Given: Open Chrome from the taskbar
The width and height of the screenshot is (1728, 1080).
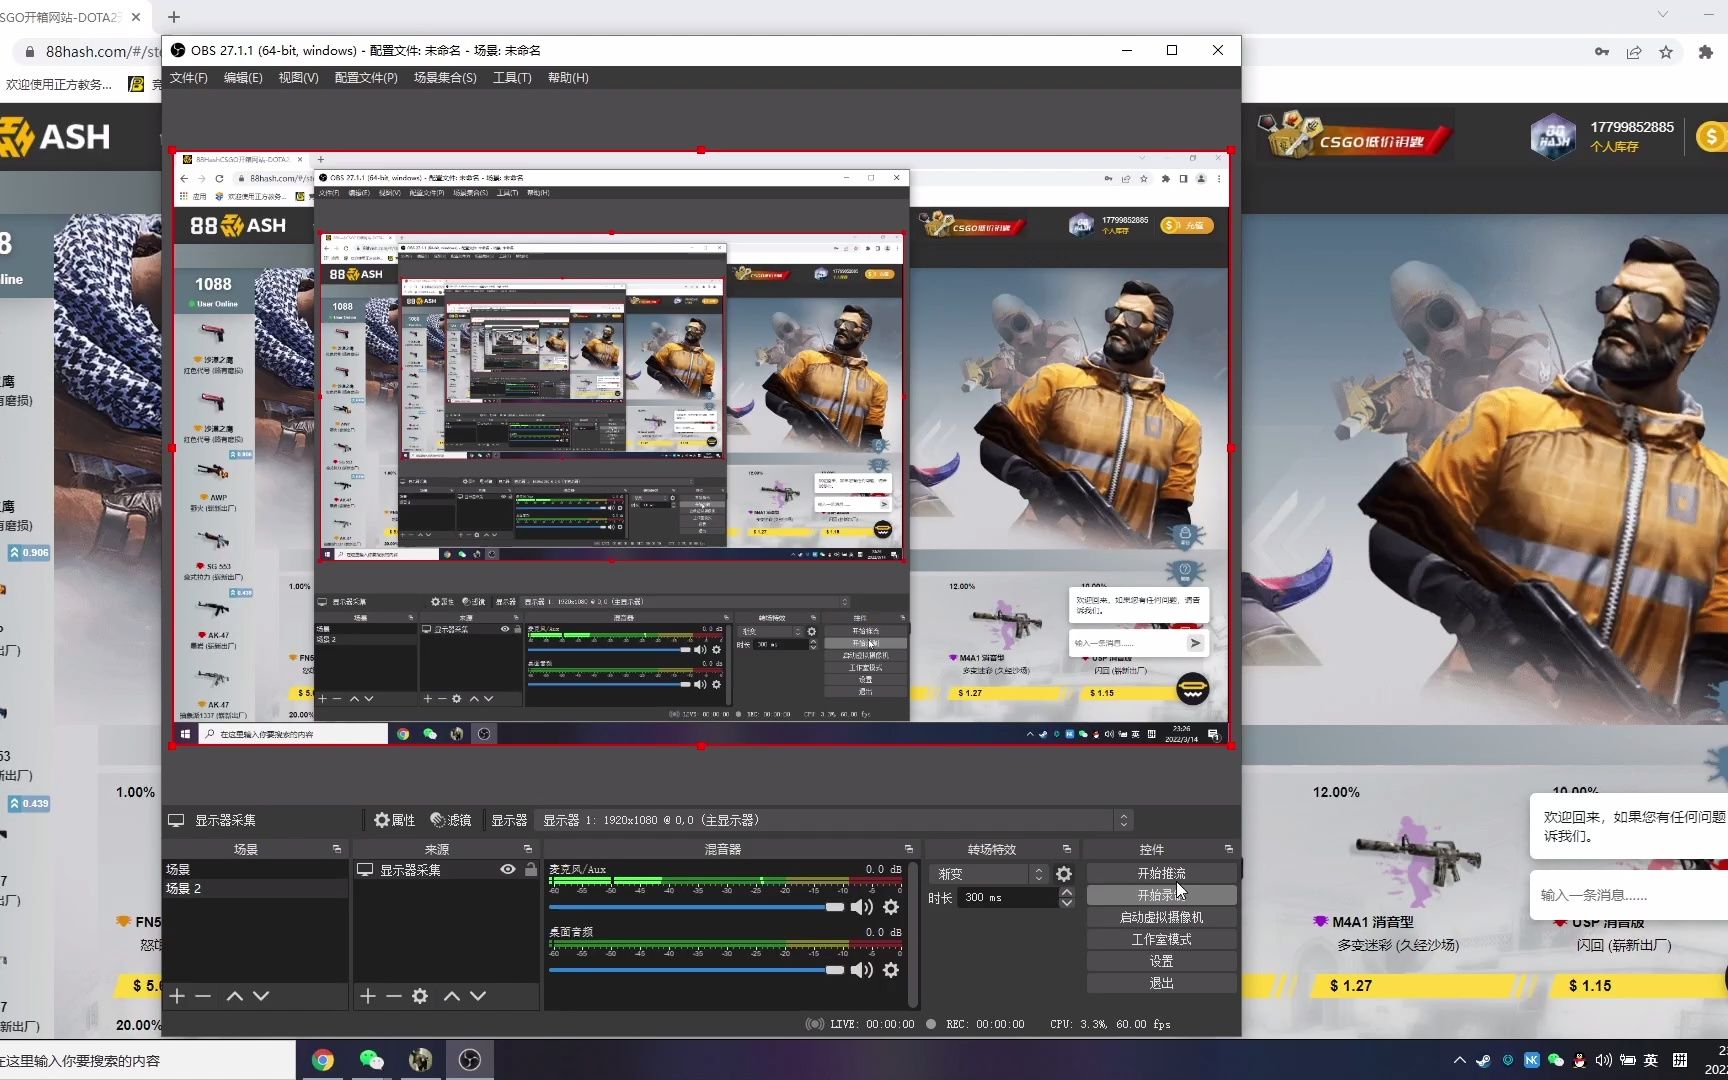Looking at the screenshot, I should point(322,1060).
